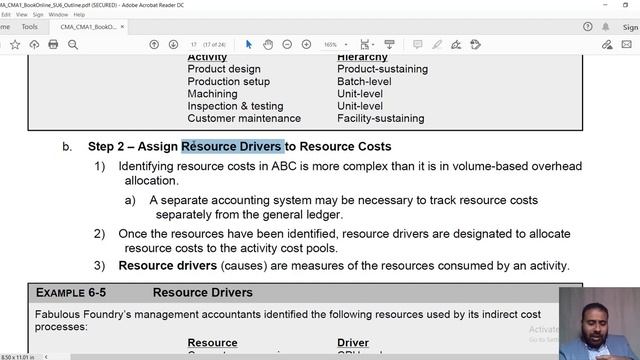640x360 pixels.
Task: Click the 'Example 6-5' heading
Action: point(71,292)
